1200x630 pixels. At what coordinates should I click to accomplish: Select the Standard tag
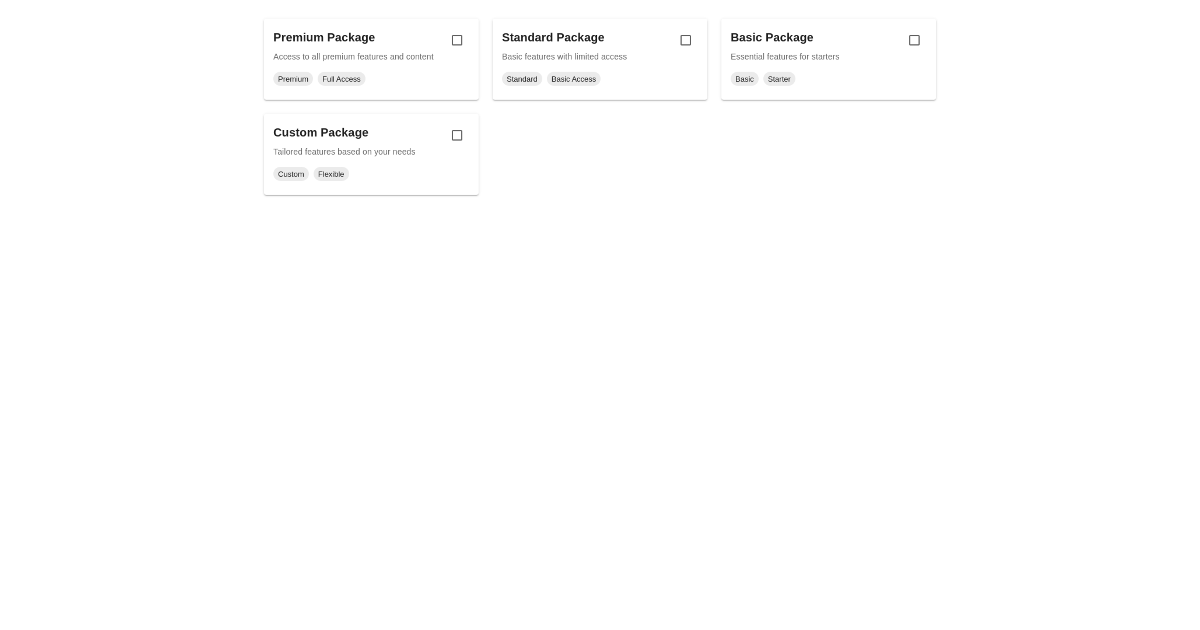pyautogui.click(x=521, y=79)
